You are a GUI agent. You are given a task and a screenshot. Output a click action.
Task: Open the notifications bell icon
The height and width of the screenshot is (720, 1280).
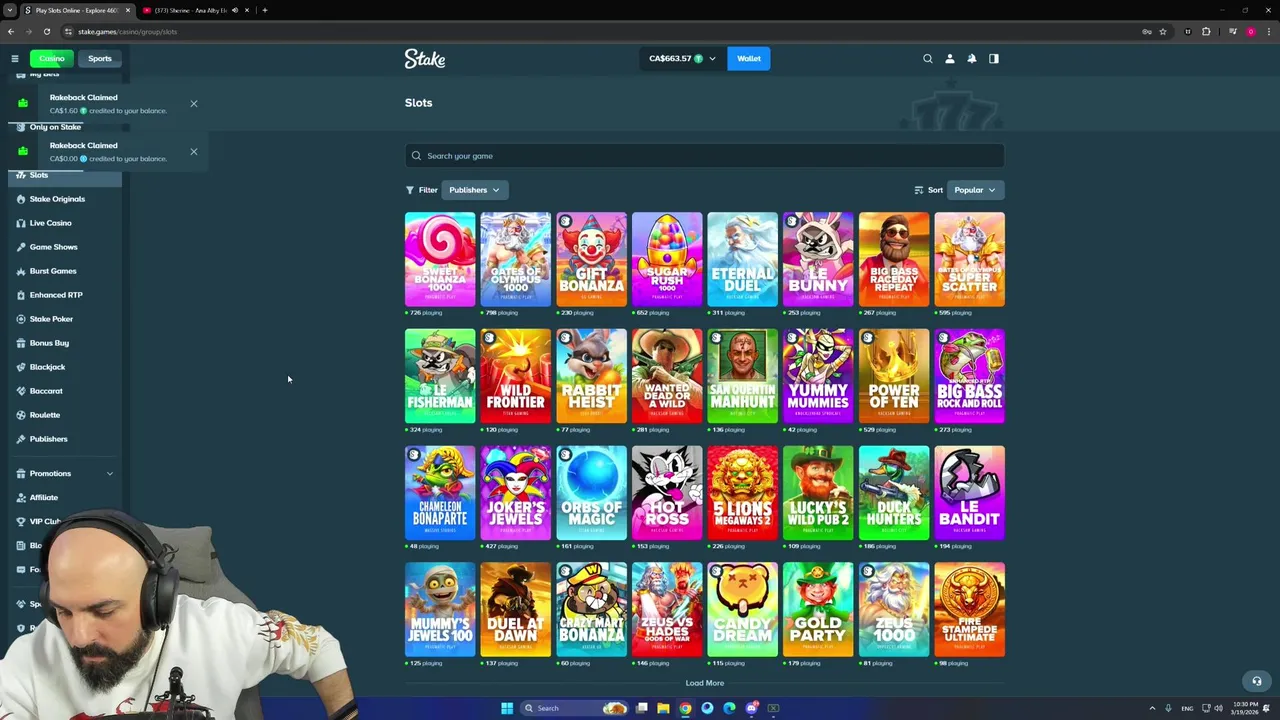coord(972,58)
